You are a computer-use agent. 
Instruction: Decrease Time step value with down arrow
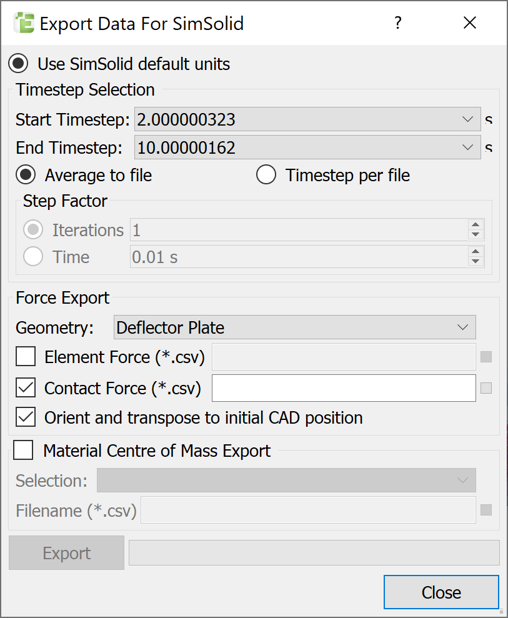click(476, 261)
